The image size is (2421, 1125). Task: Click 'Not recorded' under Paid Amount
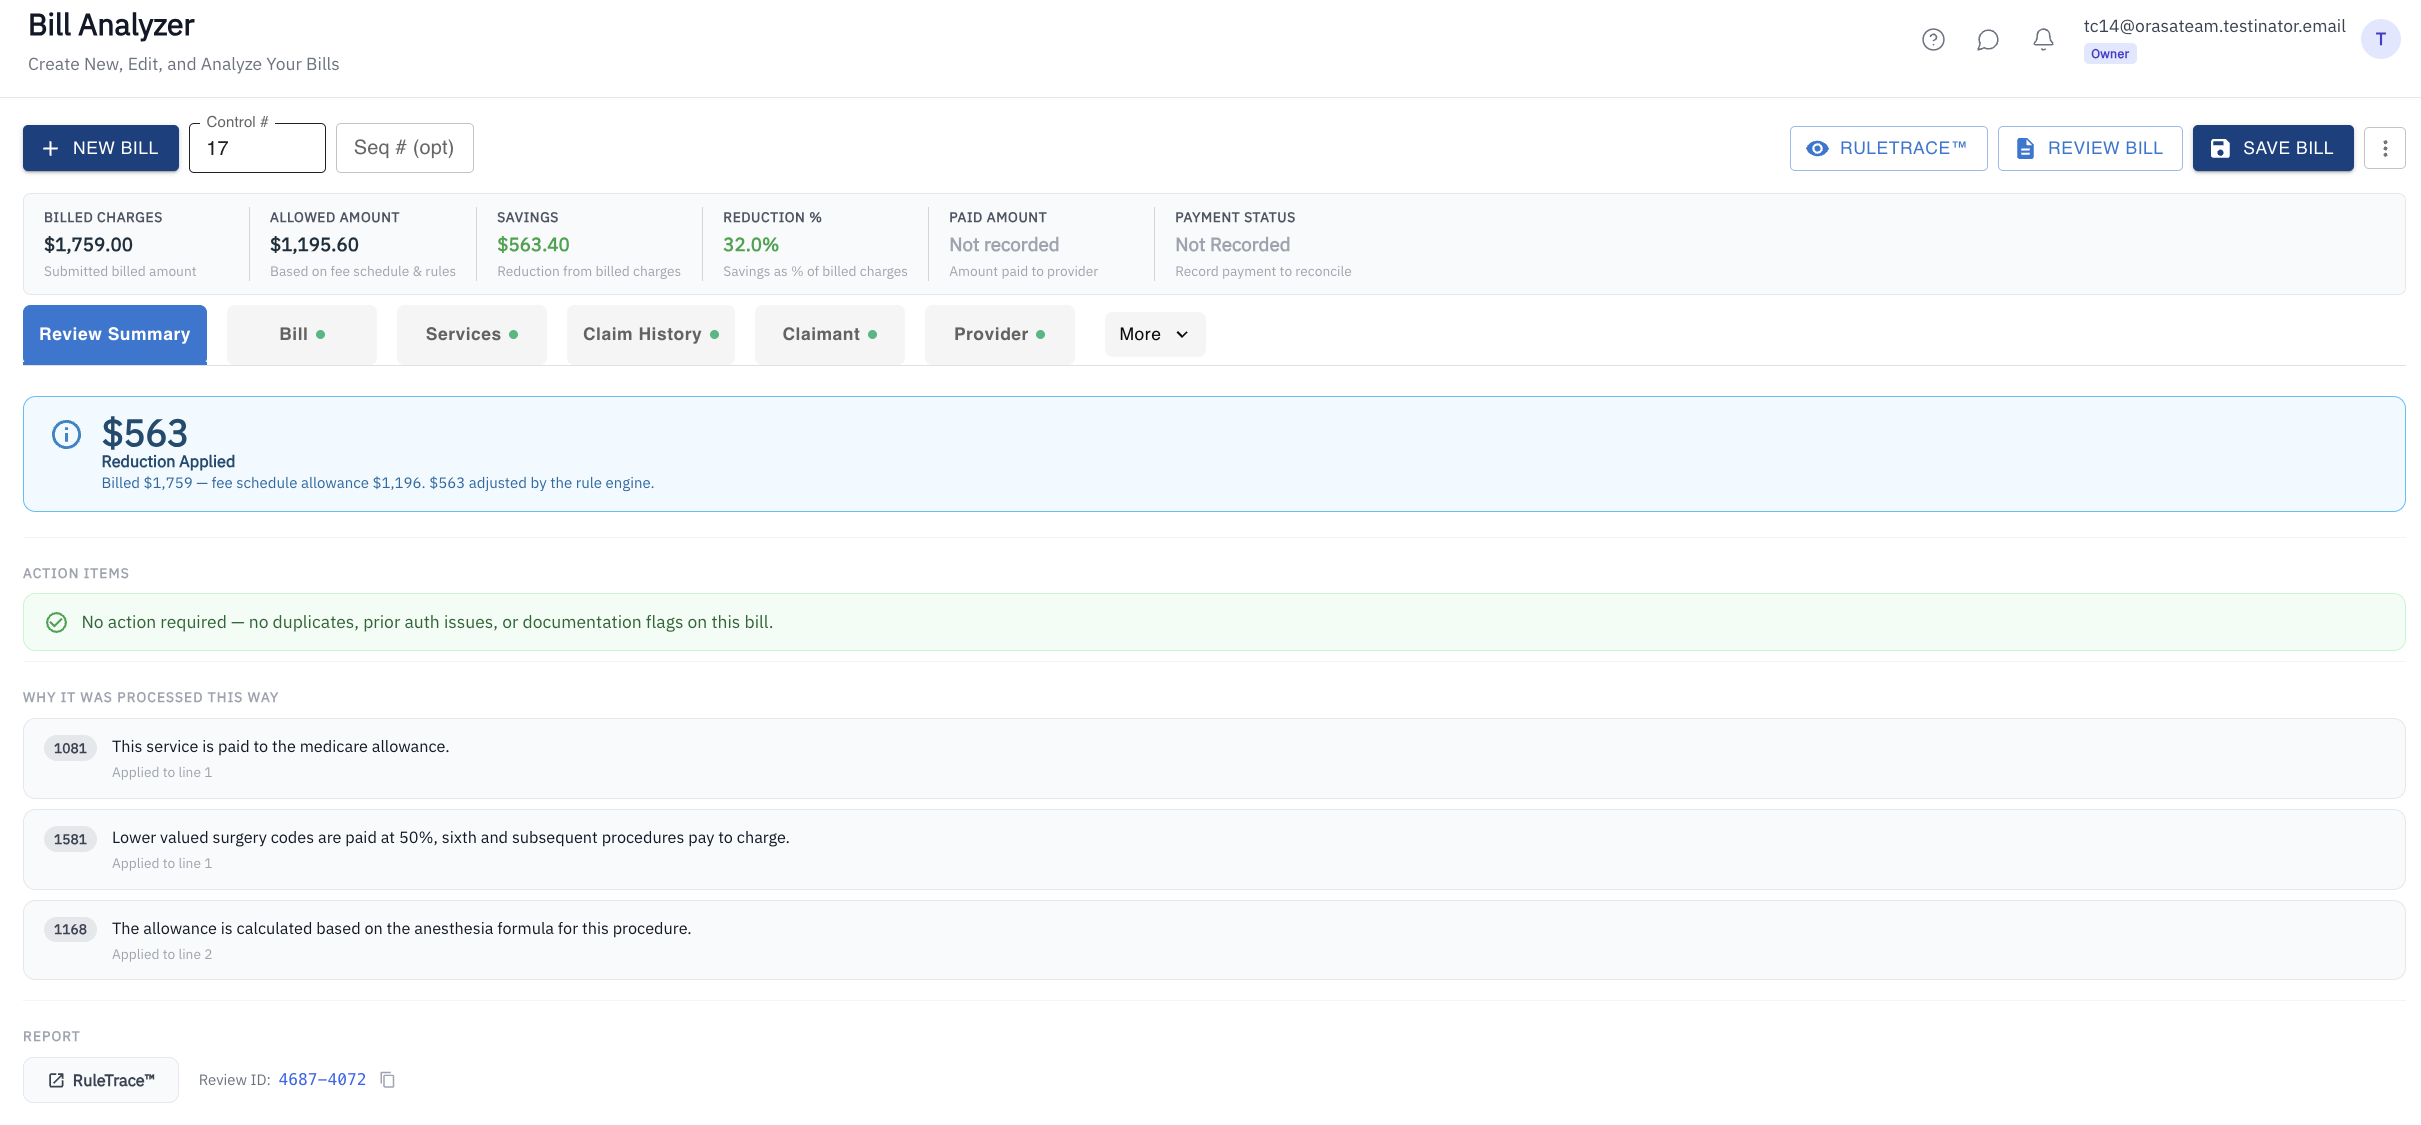click(x=1004, y=245)
